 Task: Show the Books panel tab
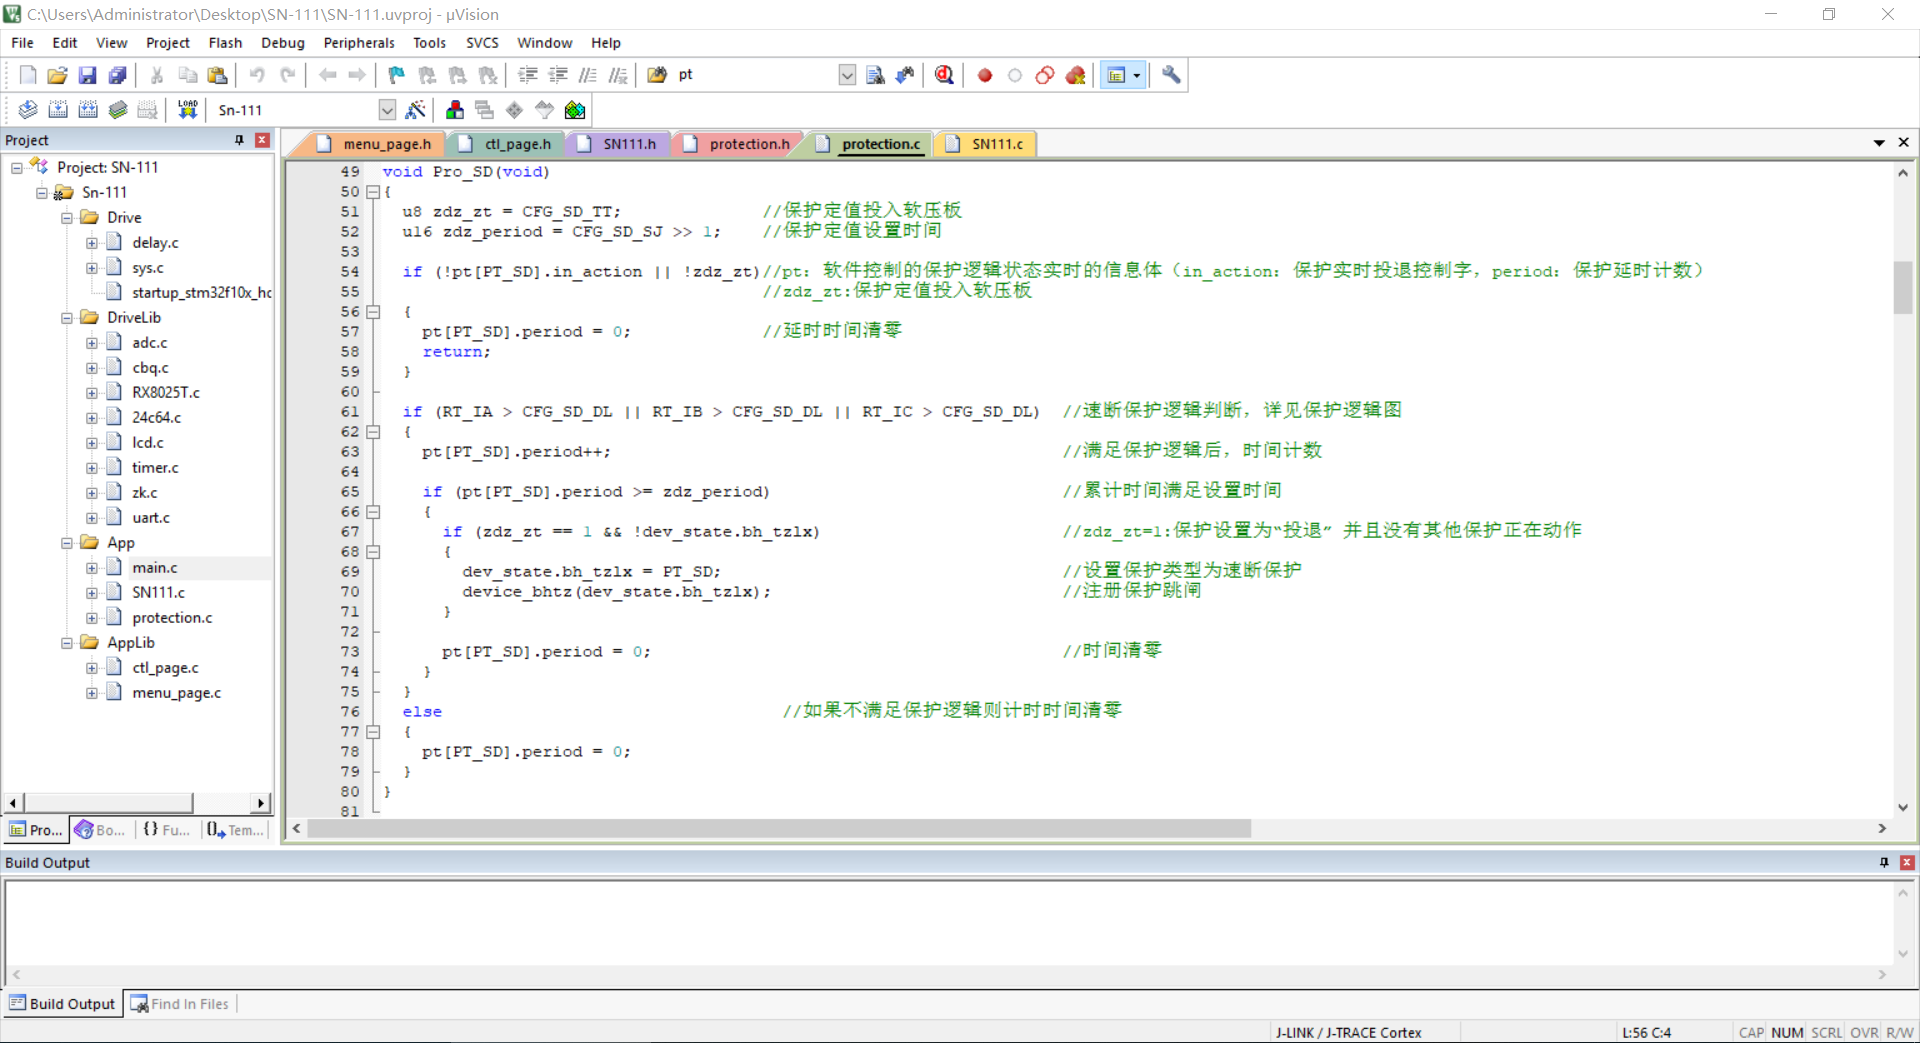pyautogui.click(x=101, y=830)
